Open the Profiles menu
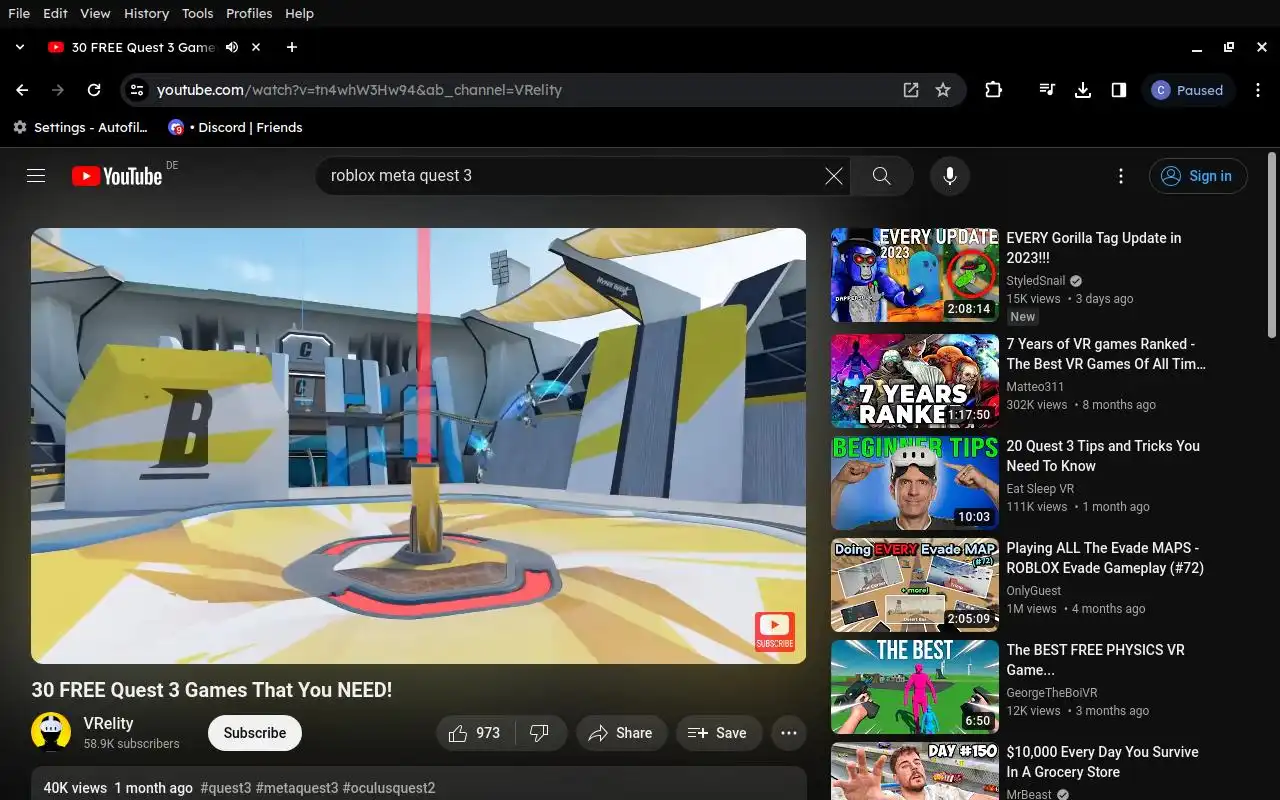Viewport: 1280px width, 800px height. [x=249, y=13]
